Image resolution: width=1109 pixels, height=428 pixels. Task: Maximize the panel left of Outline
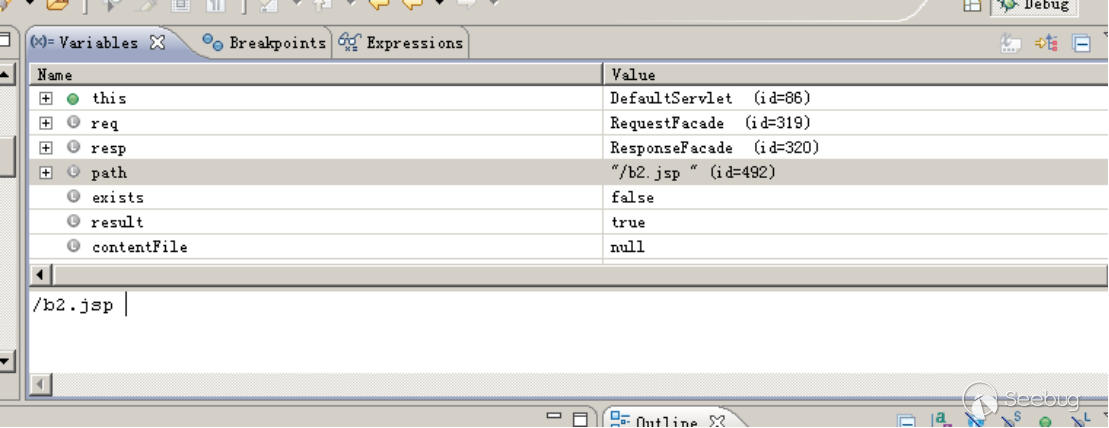pyautogui.click(x=580, y=420)
